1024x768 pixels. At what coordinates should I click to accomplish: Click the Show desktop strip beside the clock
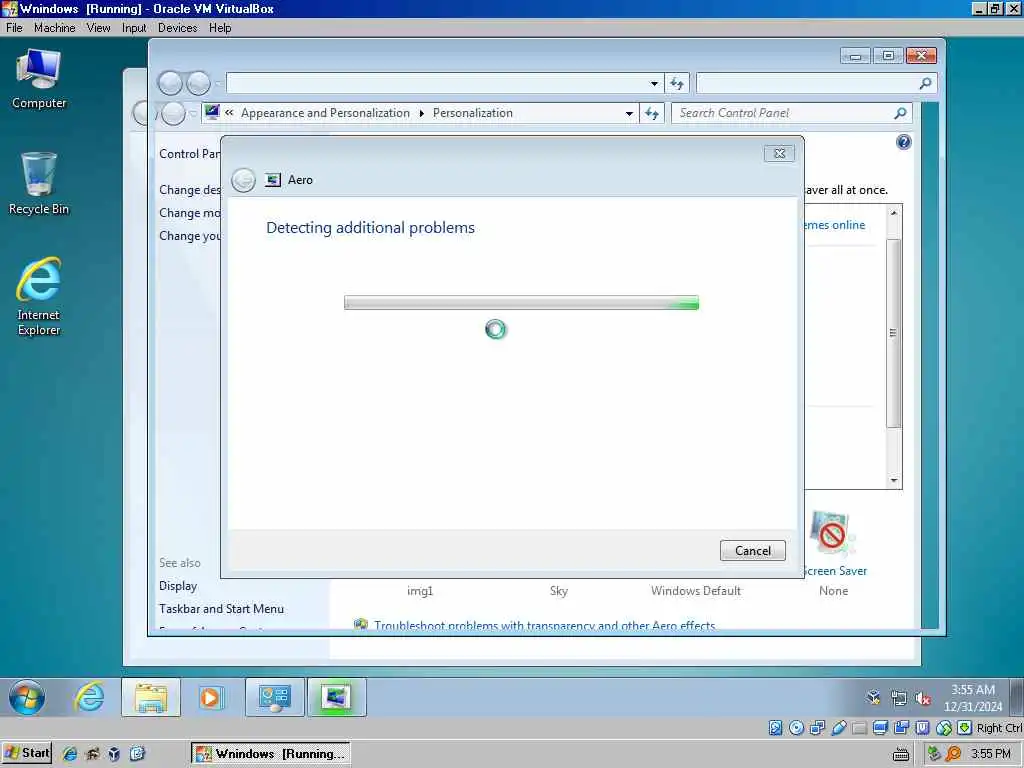coord(1017,697)
